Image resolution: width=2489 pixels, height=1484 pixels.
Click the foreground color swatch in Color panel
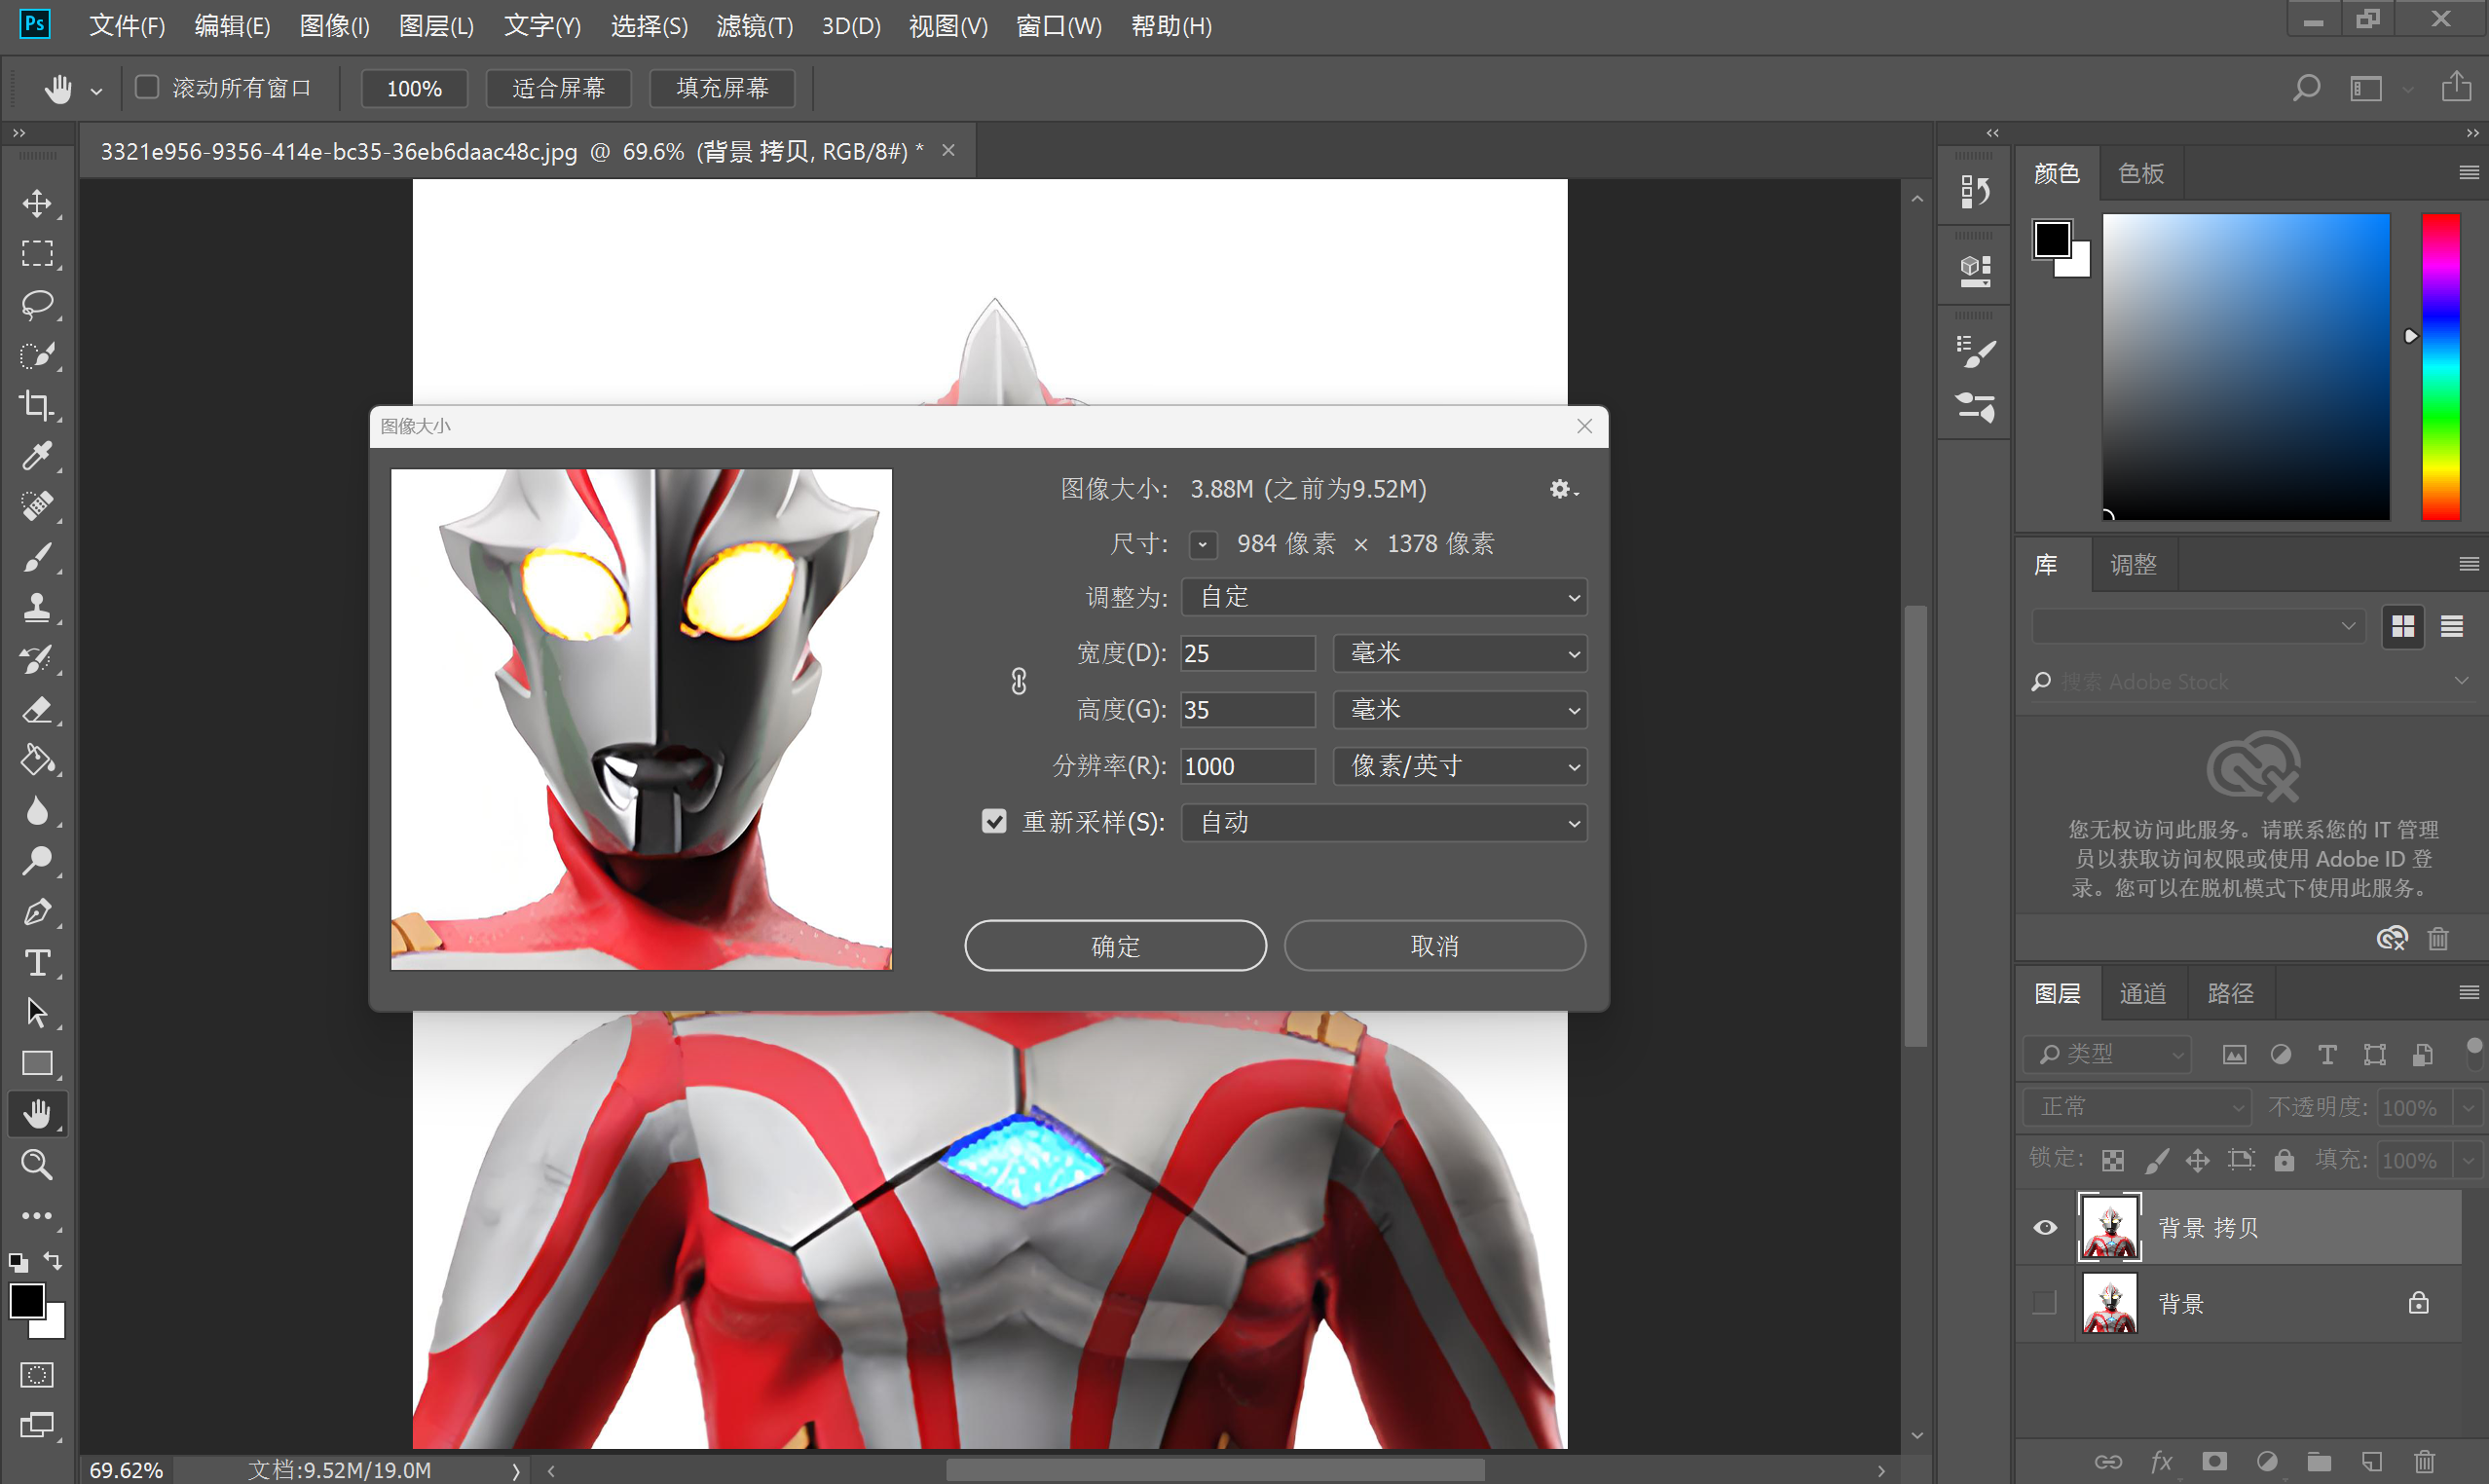(2051, 240)
